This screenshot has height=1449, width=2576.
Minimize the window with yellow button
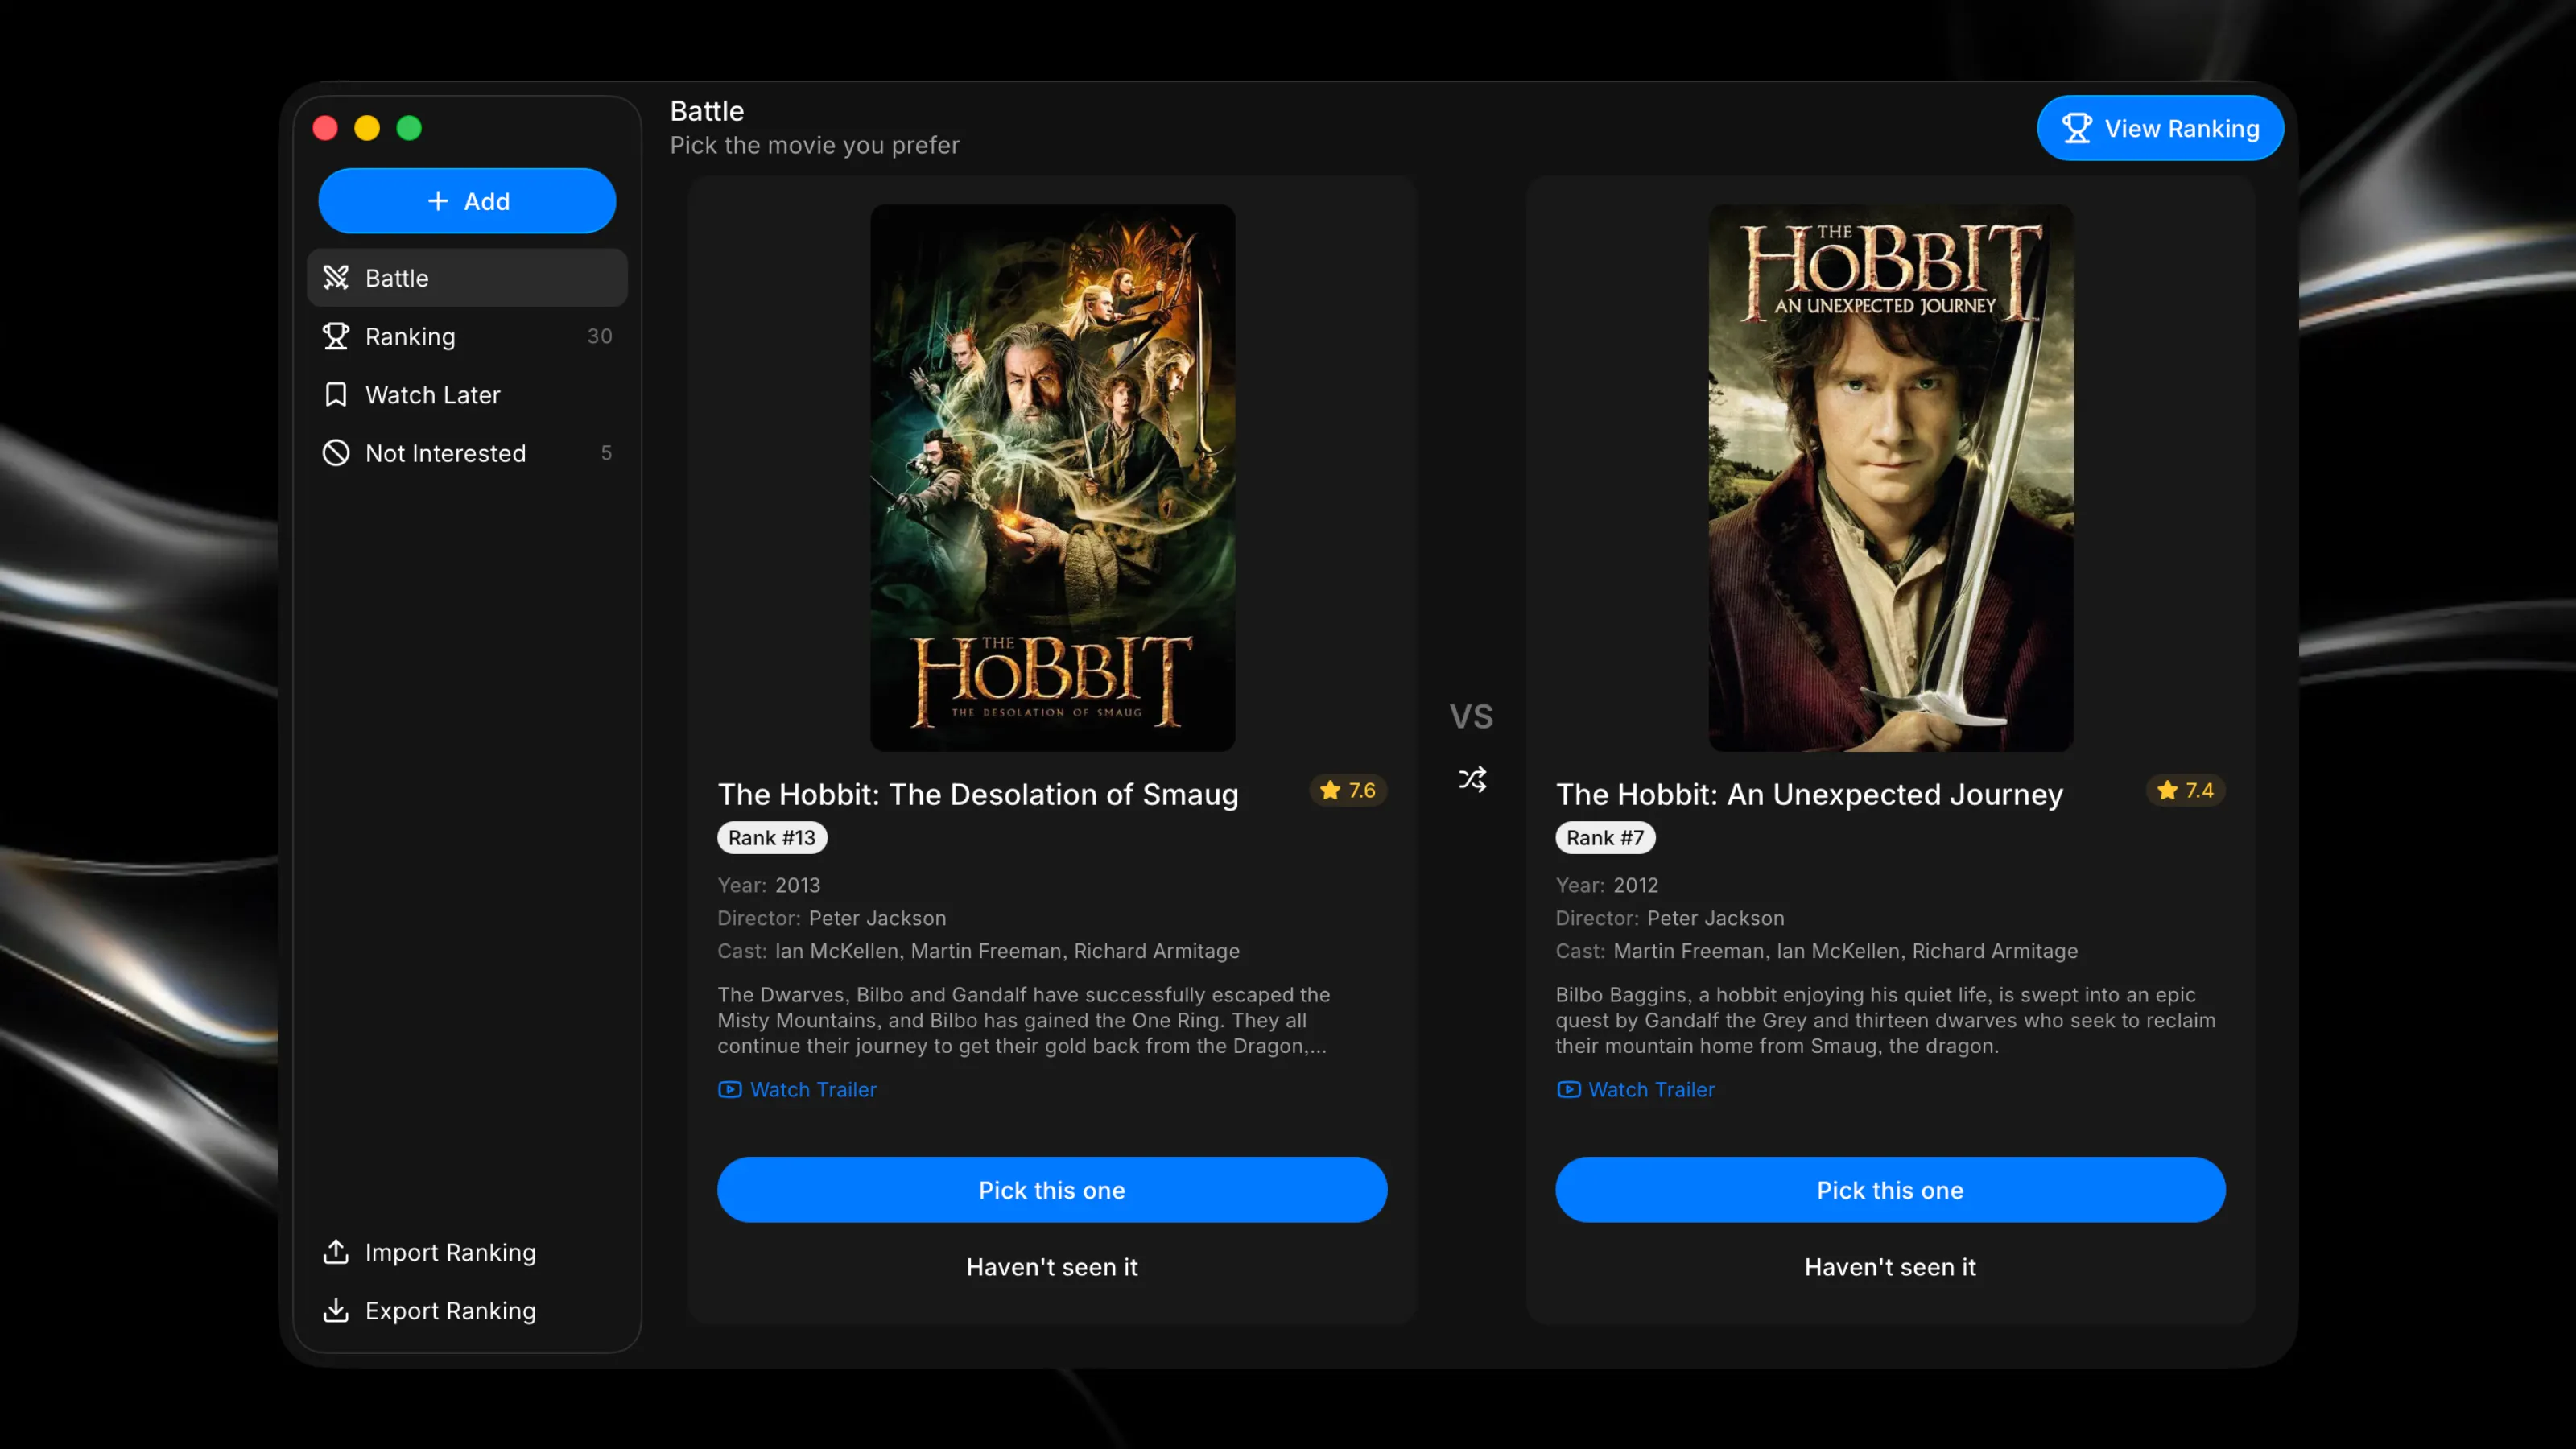tap(367, 128)
